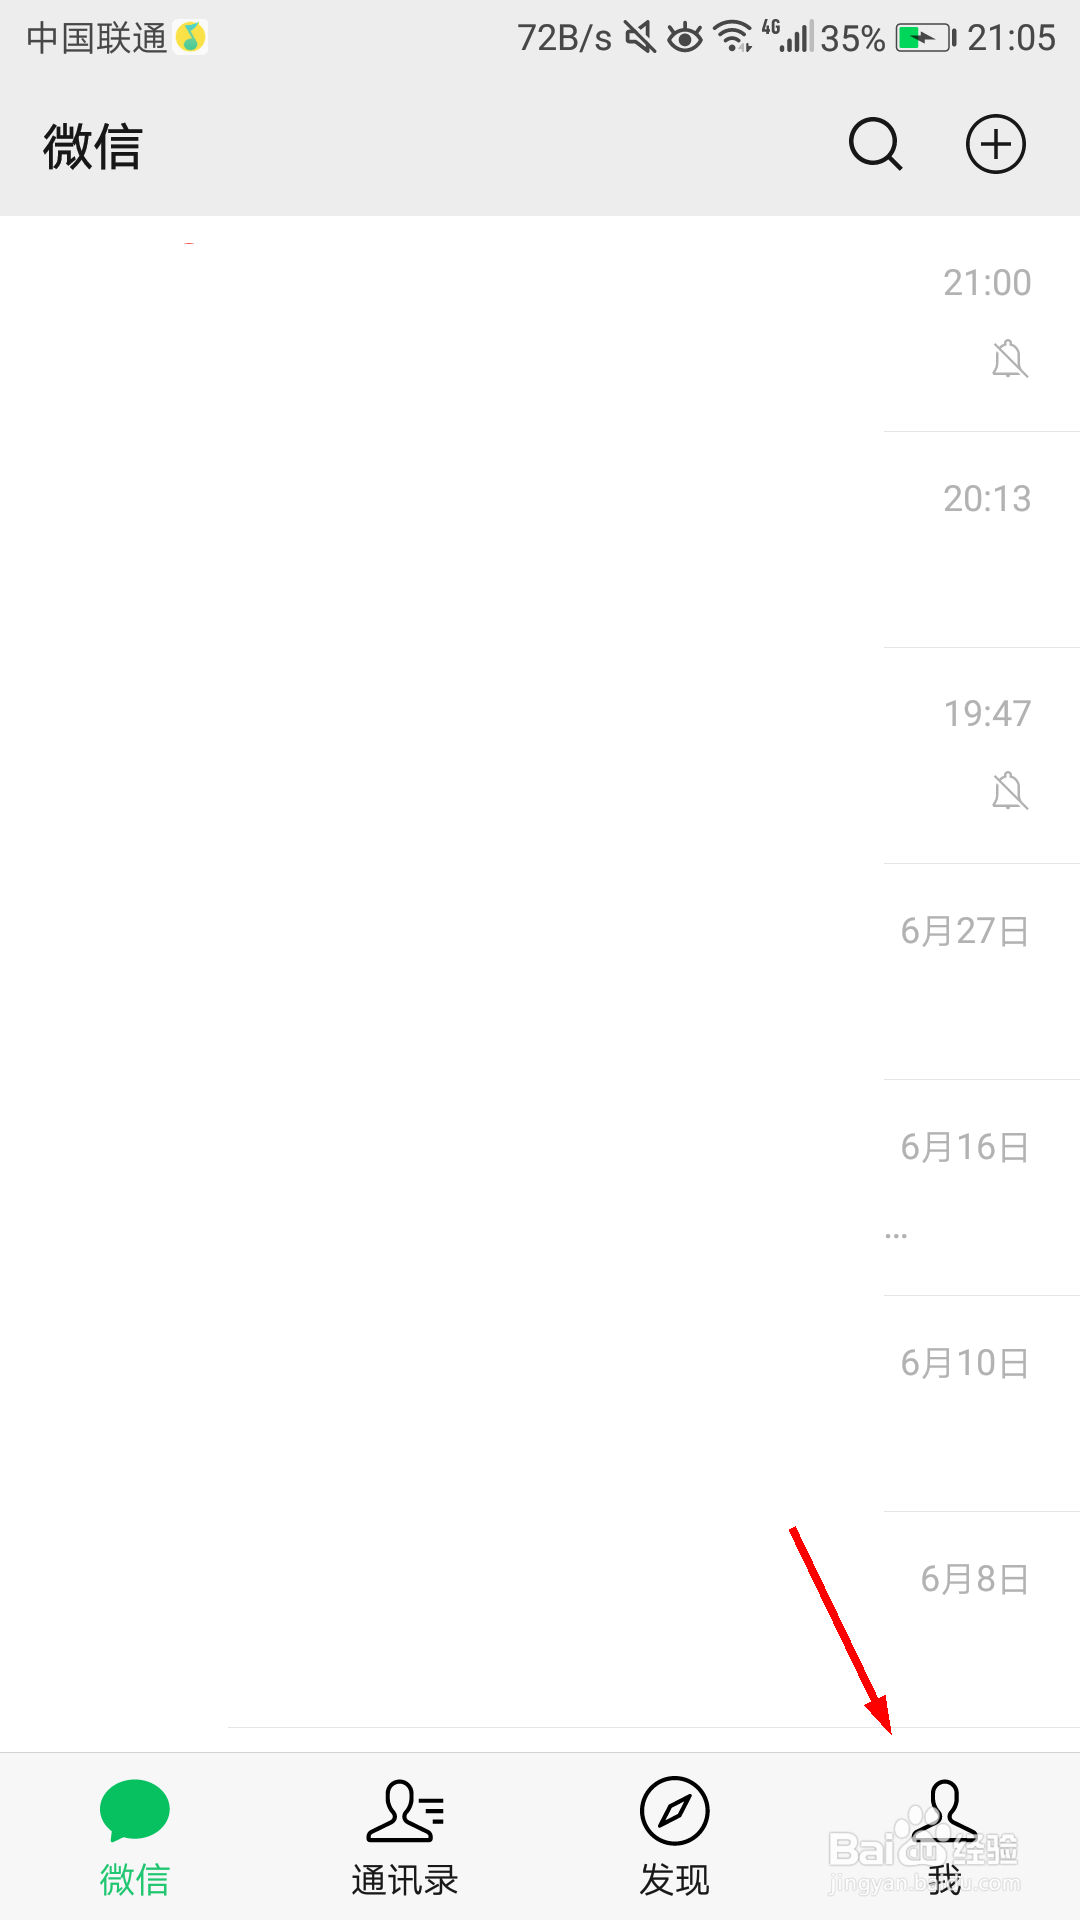Open the chat dated 6月10日
1080x1920 pixels.
point(540,1404)
